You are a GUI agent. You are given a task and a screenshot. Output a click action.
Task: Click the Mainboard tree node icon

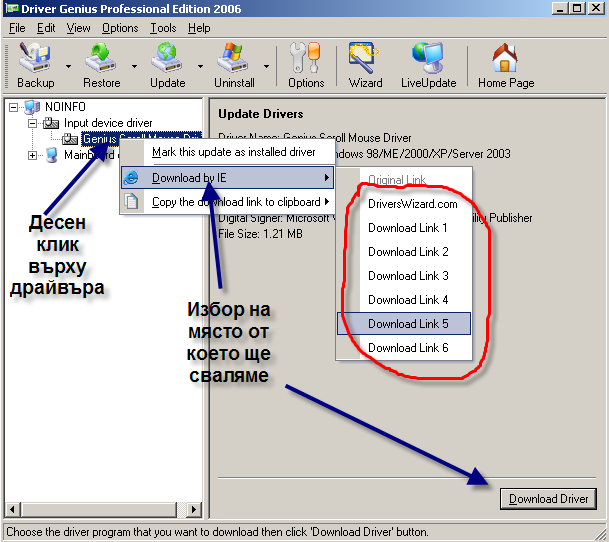click(52, 155)
